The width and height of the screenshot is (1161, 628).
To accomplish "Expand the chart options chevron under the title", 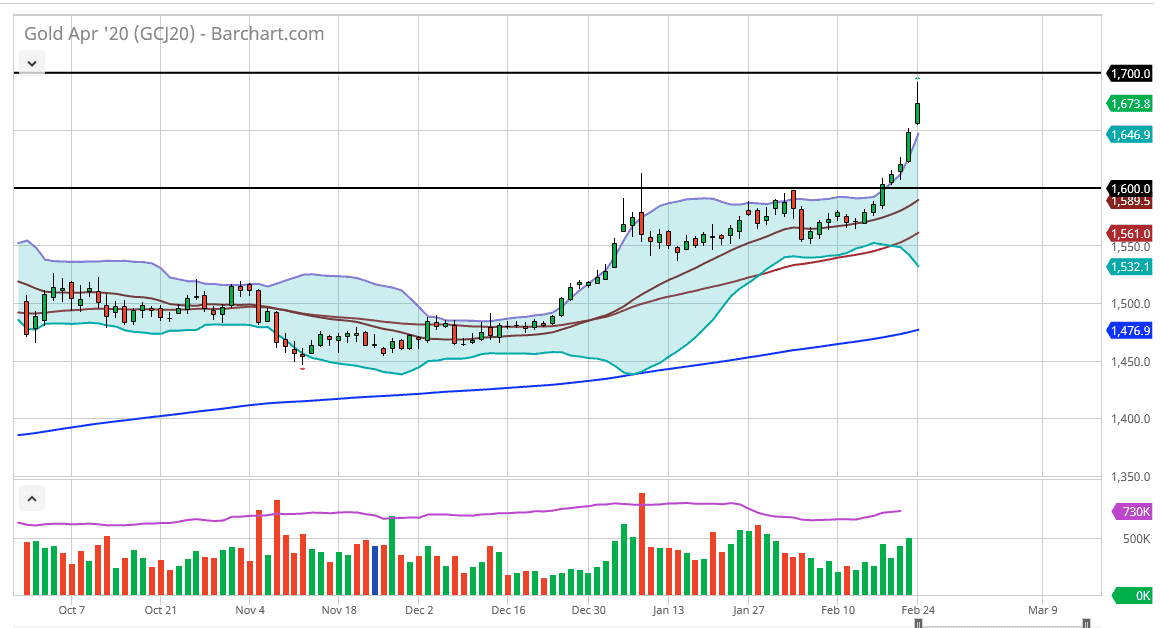I will (x=32, y=63).
